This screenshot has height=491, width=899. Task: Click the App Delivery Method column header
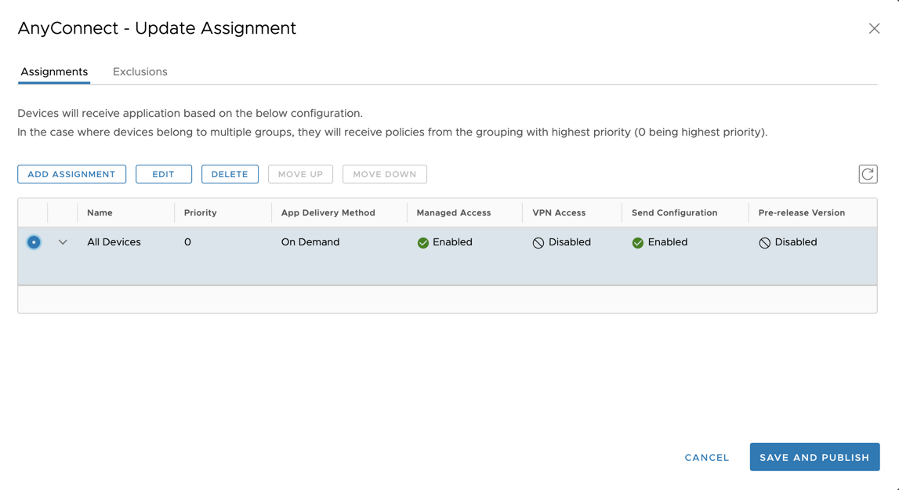(328, 212)
